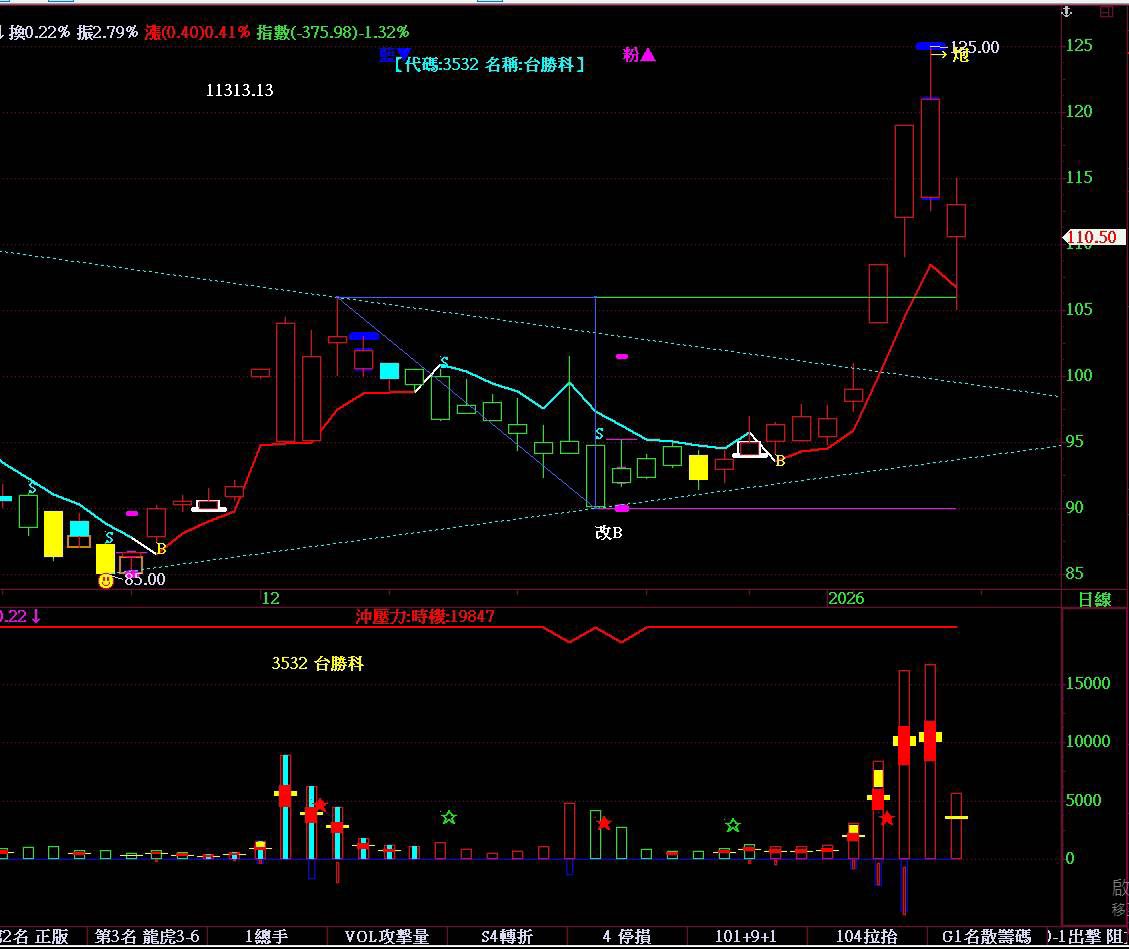Click the anchor icon above price axis

coord(1067,12)
